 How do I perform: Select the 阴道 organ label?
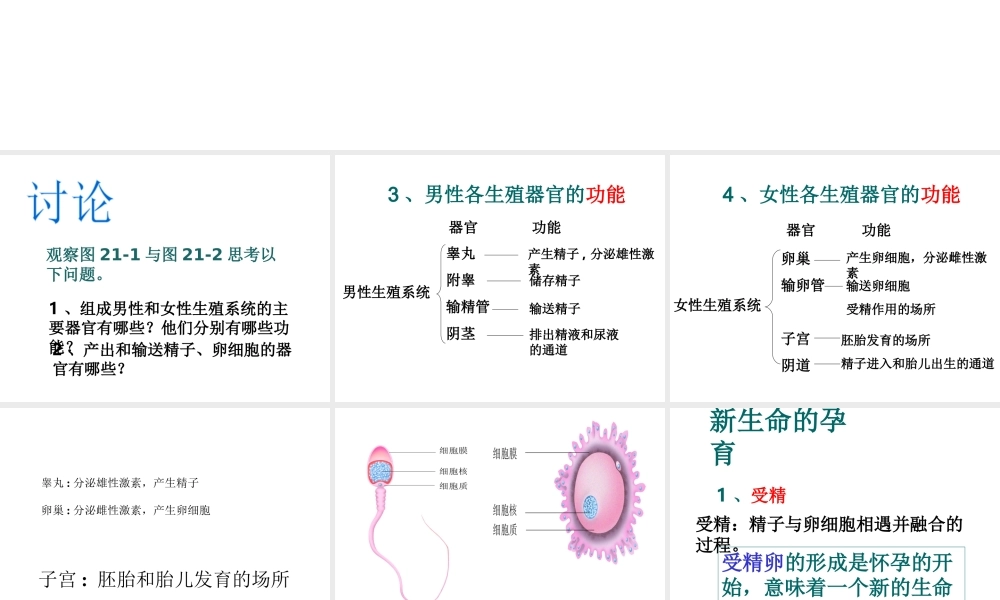[x=796, y=365]
